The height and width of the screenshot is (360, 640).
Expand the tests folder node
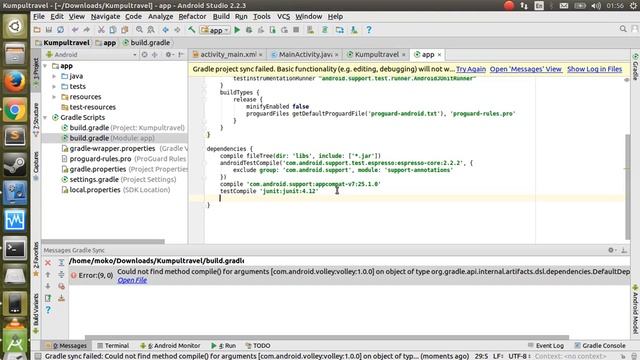(54, 87)
